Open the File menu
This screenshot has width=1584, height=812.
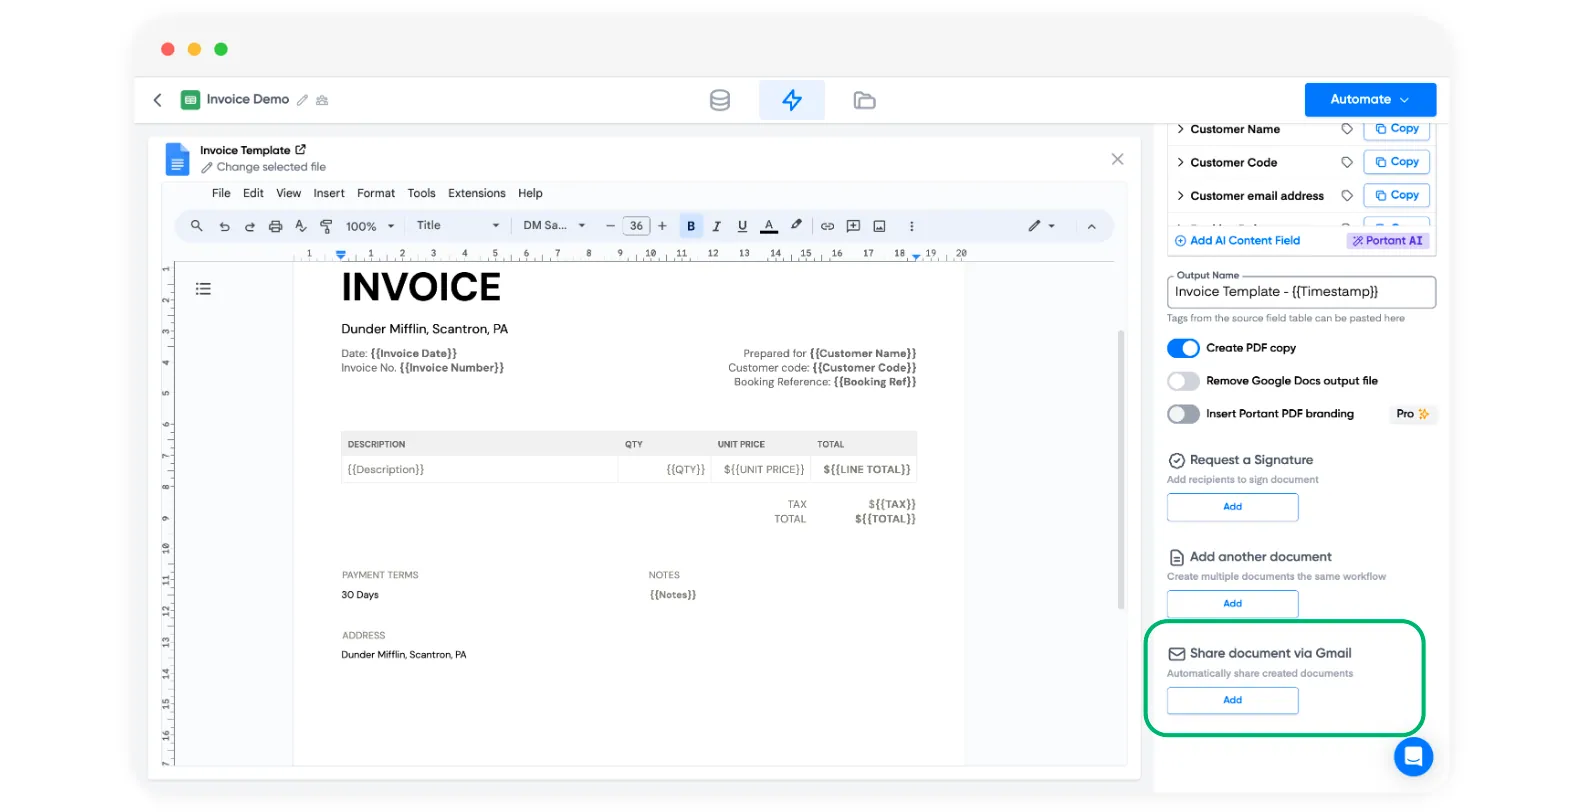click(x=221, y=194)
